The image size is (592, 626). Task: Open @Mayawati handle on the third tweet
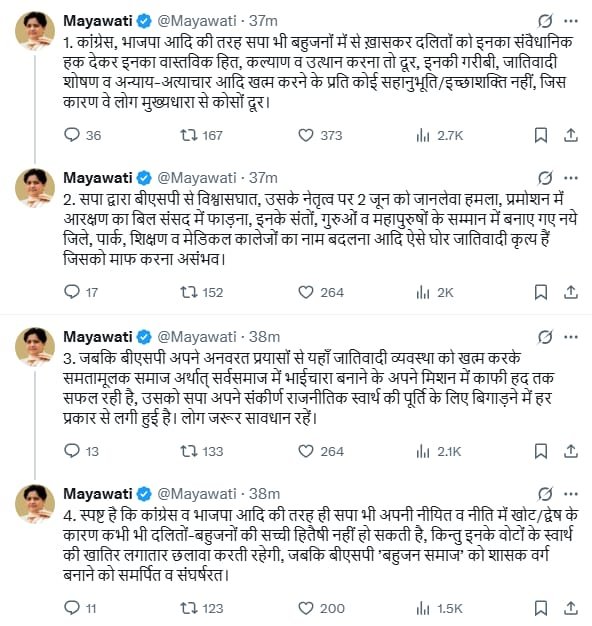197,337
